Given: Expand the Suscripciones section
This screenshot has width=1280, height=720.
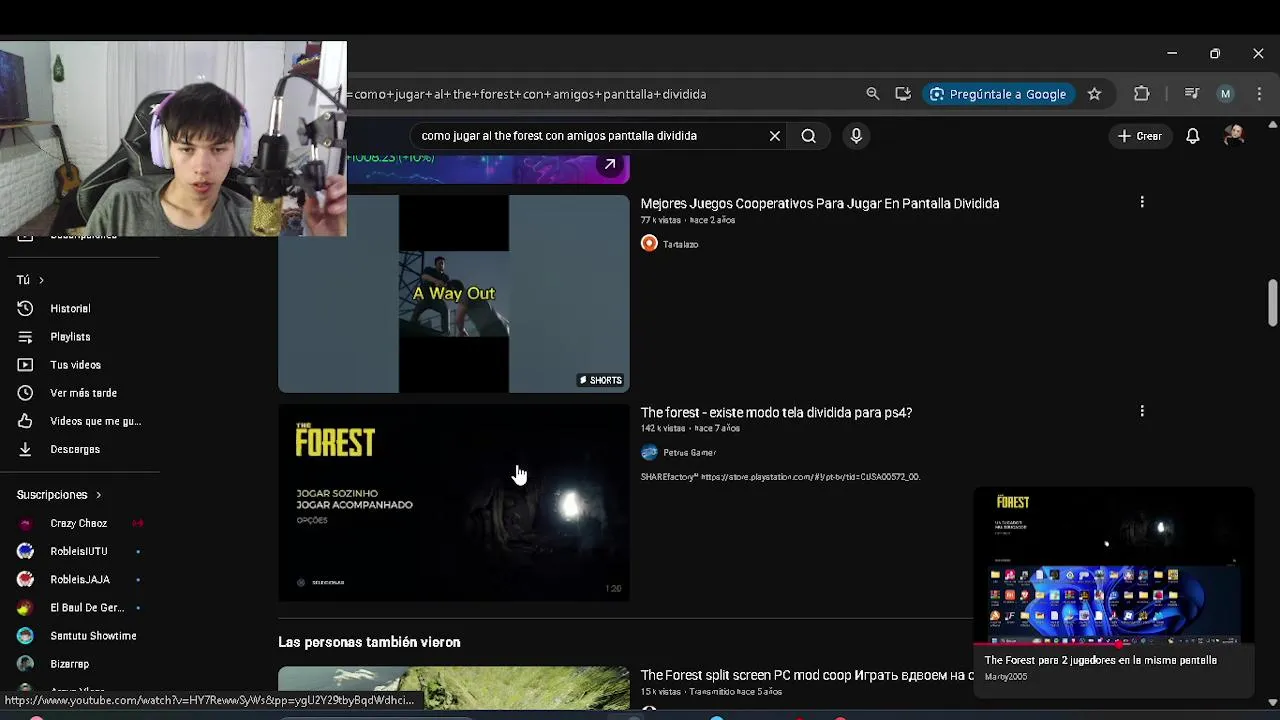Looking at the screenshot, I should pos(59,495).
